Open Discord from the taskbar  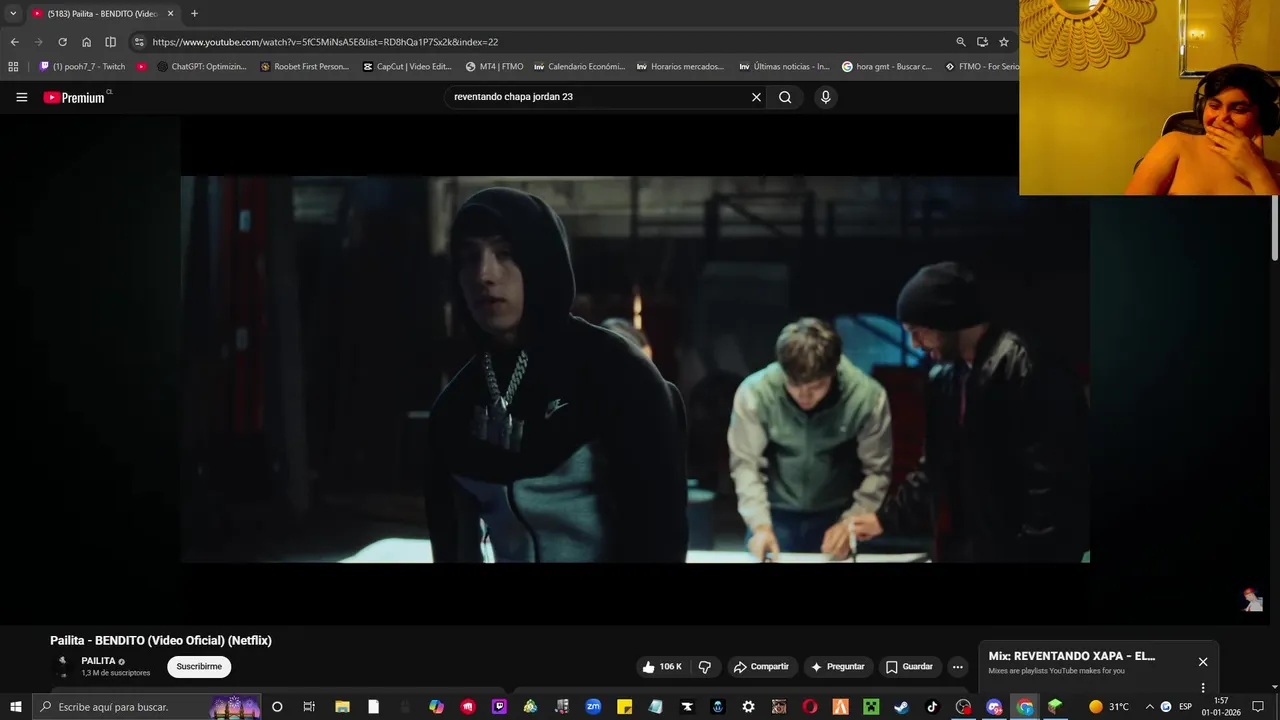point(994,707)
